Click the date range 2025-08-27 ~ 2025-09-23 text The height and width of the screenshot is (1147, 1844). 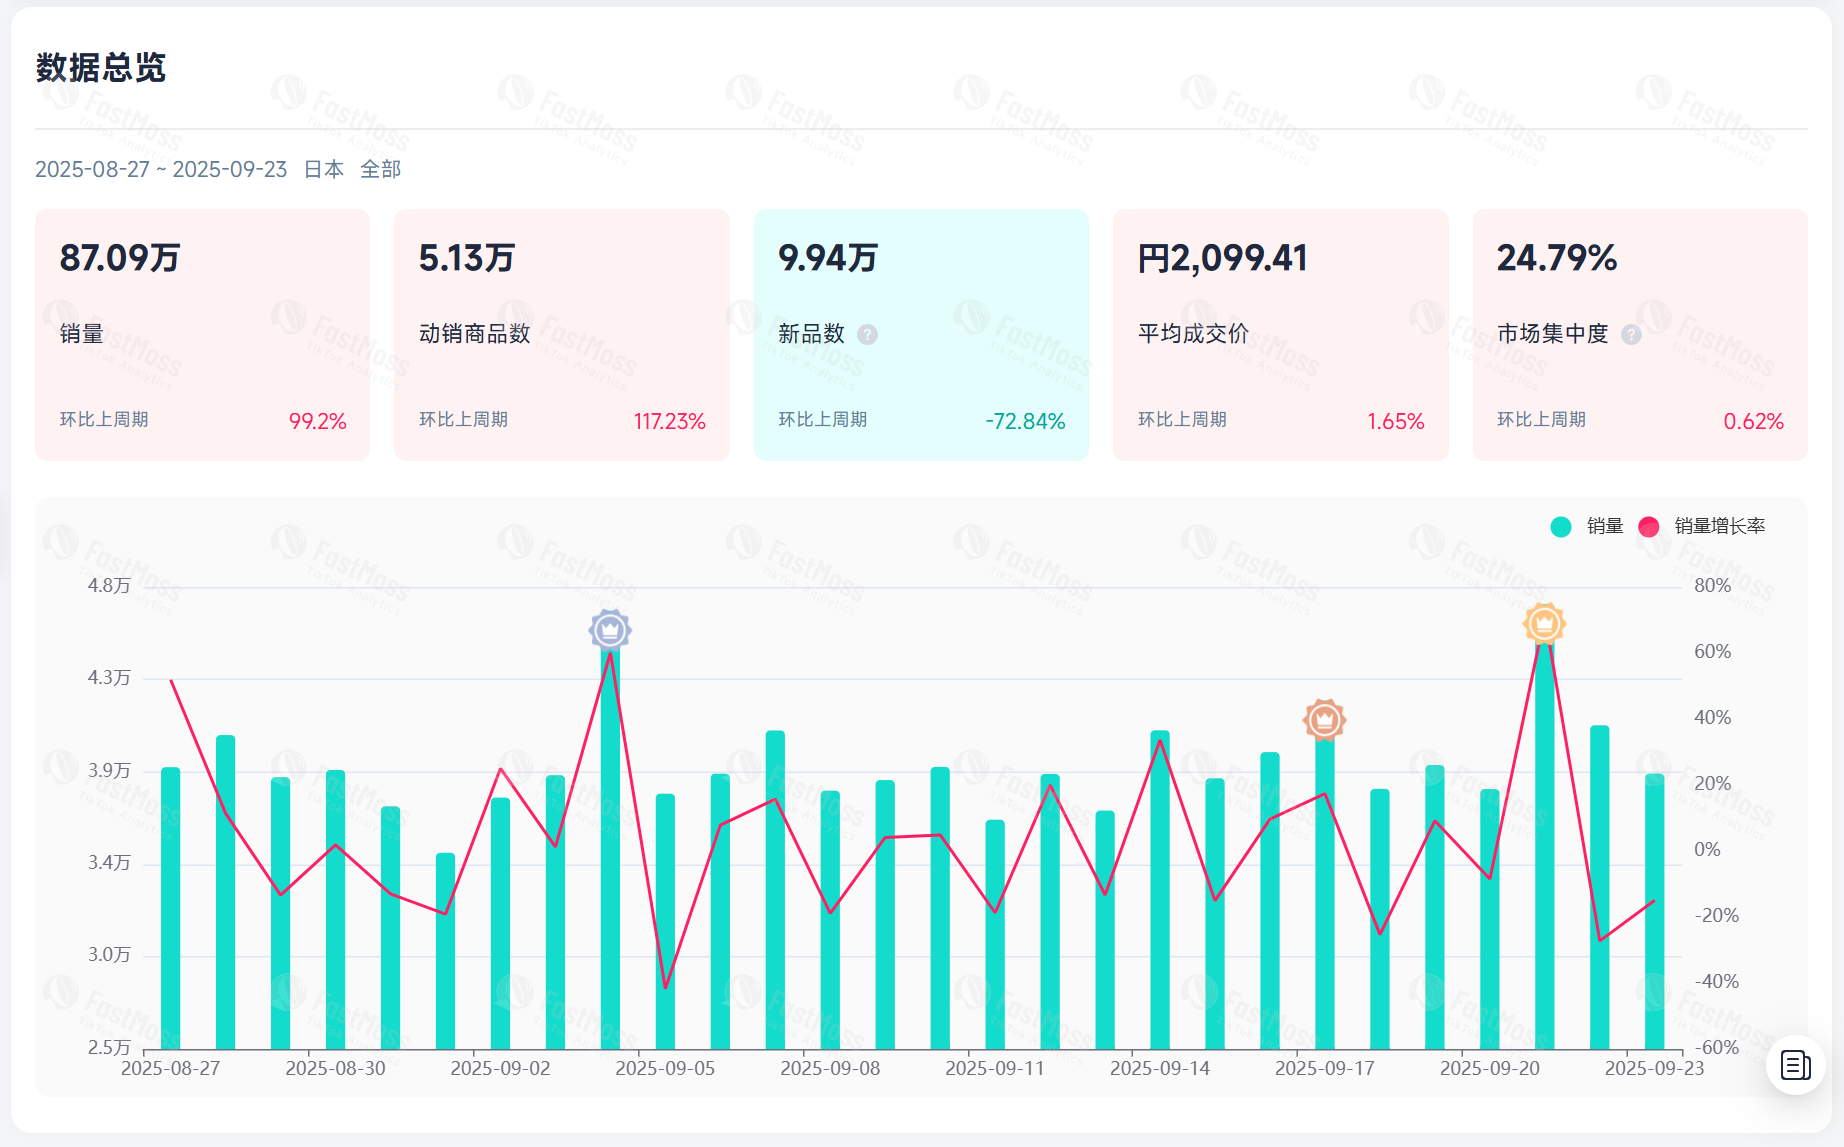tap(161, 170)
